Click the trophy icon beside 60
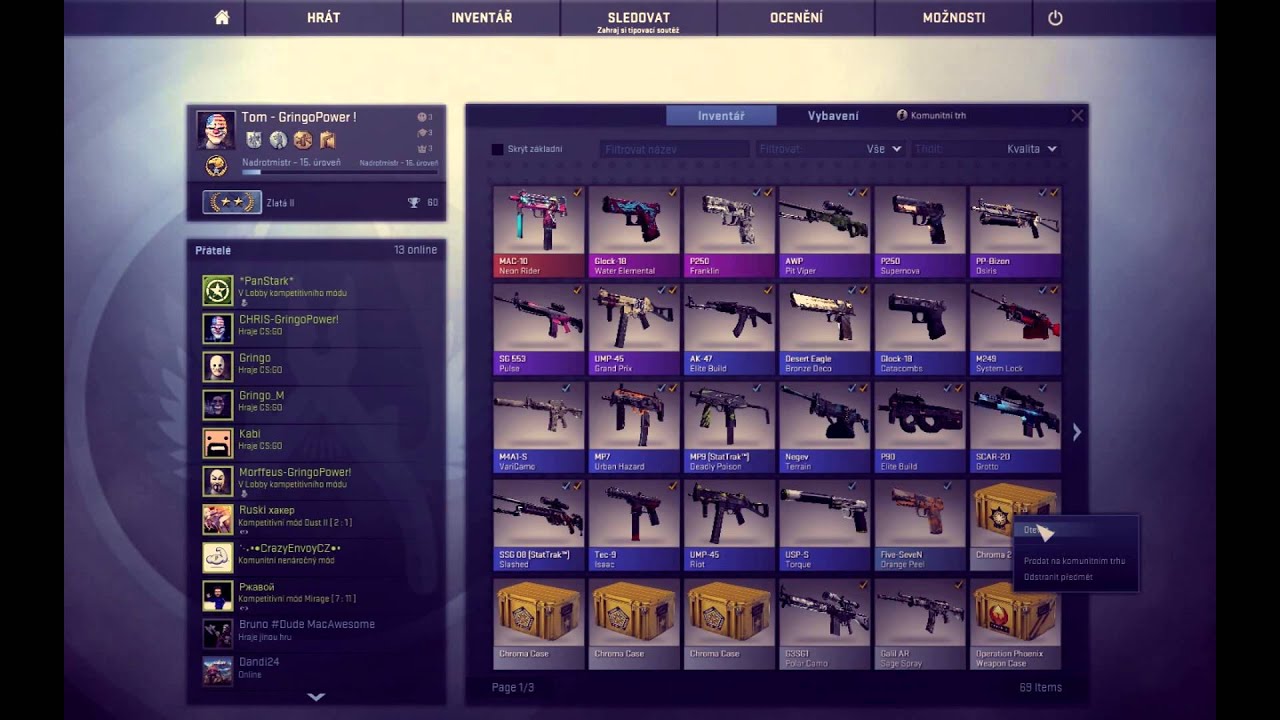The height and width of the screenshot is (720, 1280). click(x=413, y=202)
